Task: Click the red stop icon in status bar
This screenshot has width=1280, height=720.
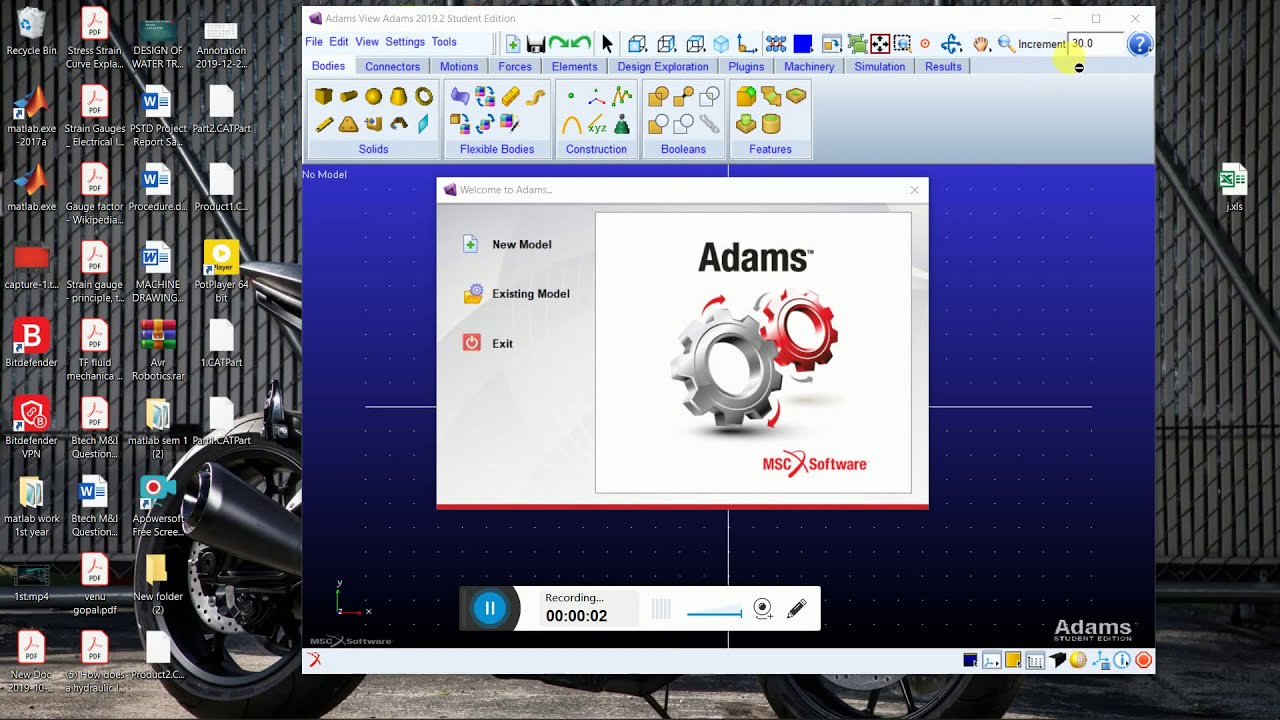Action: [x=1143, y=660]
